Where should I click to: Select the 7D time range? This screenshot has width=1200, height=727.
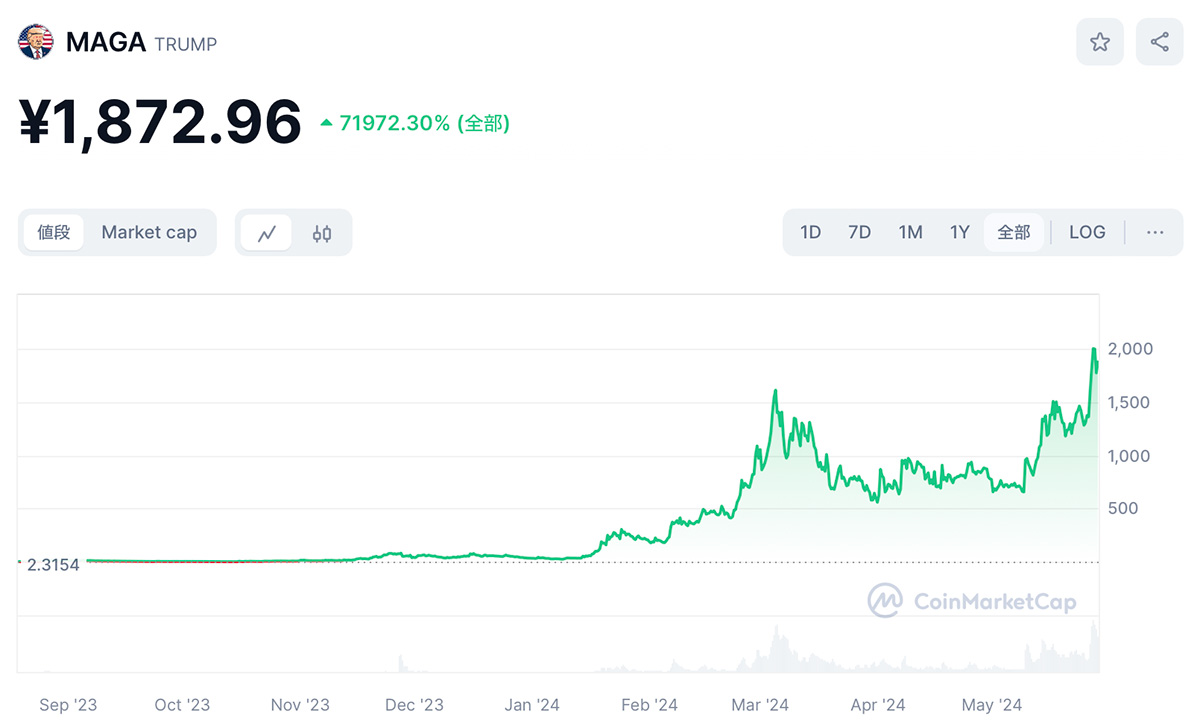859,232
